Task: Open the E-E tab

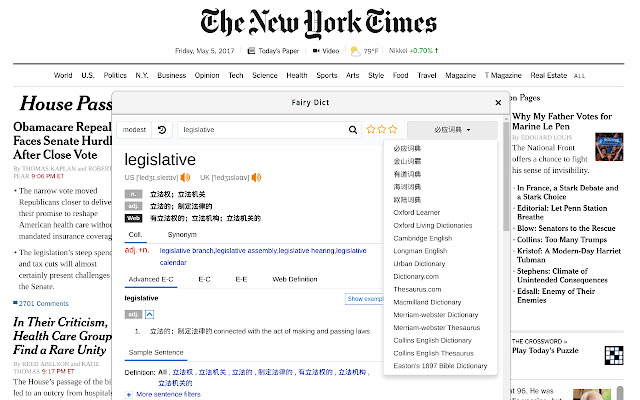Action: [x=241, y=279]
